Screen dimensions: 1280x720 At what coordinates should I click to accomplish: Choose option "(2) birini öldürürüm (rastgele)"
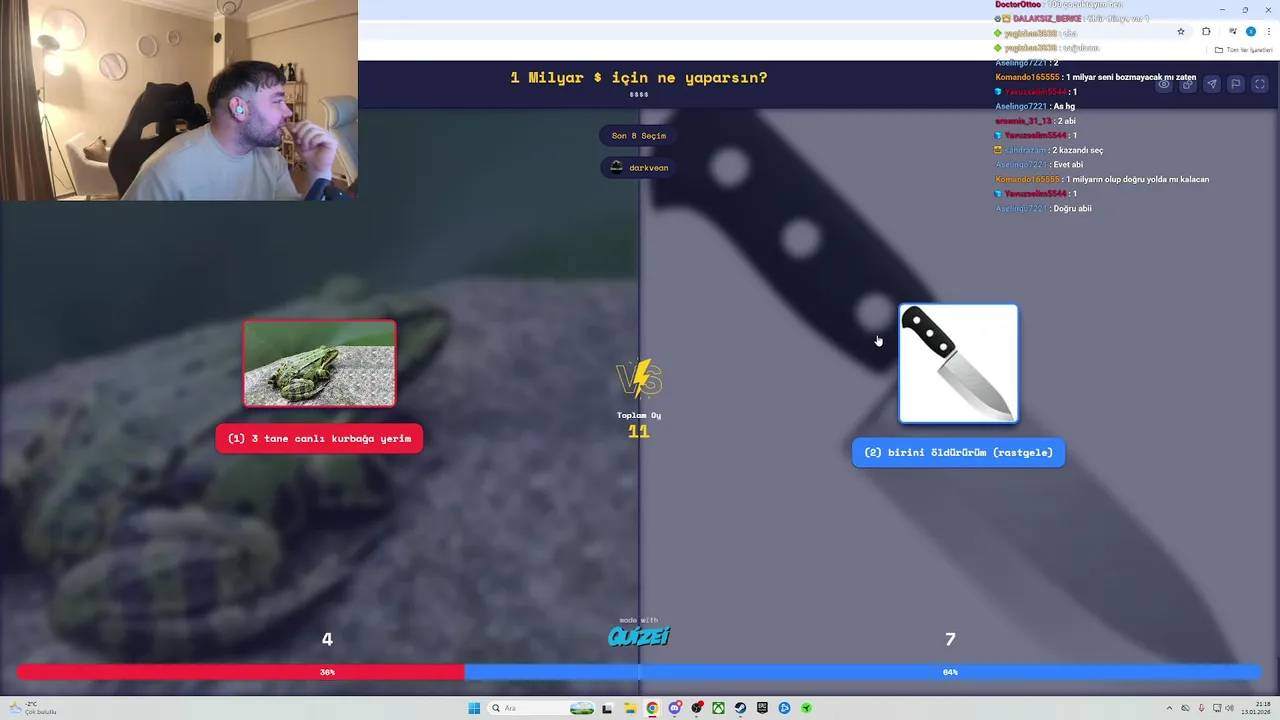click(x=958, y=452)
